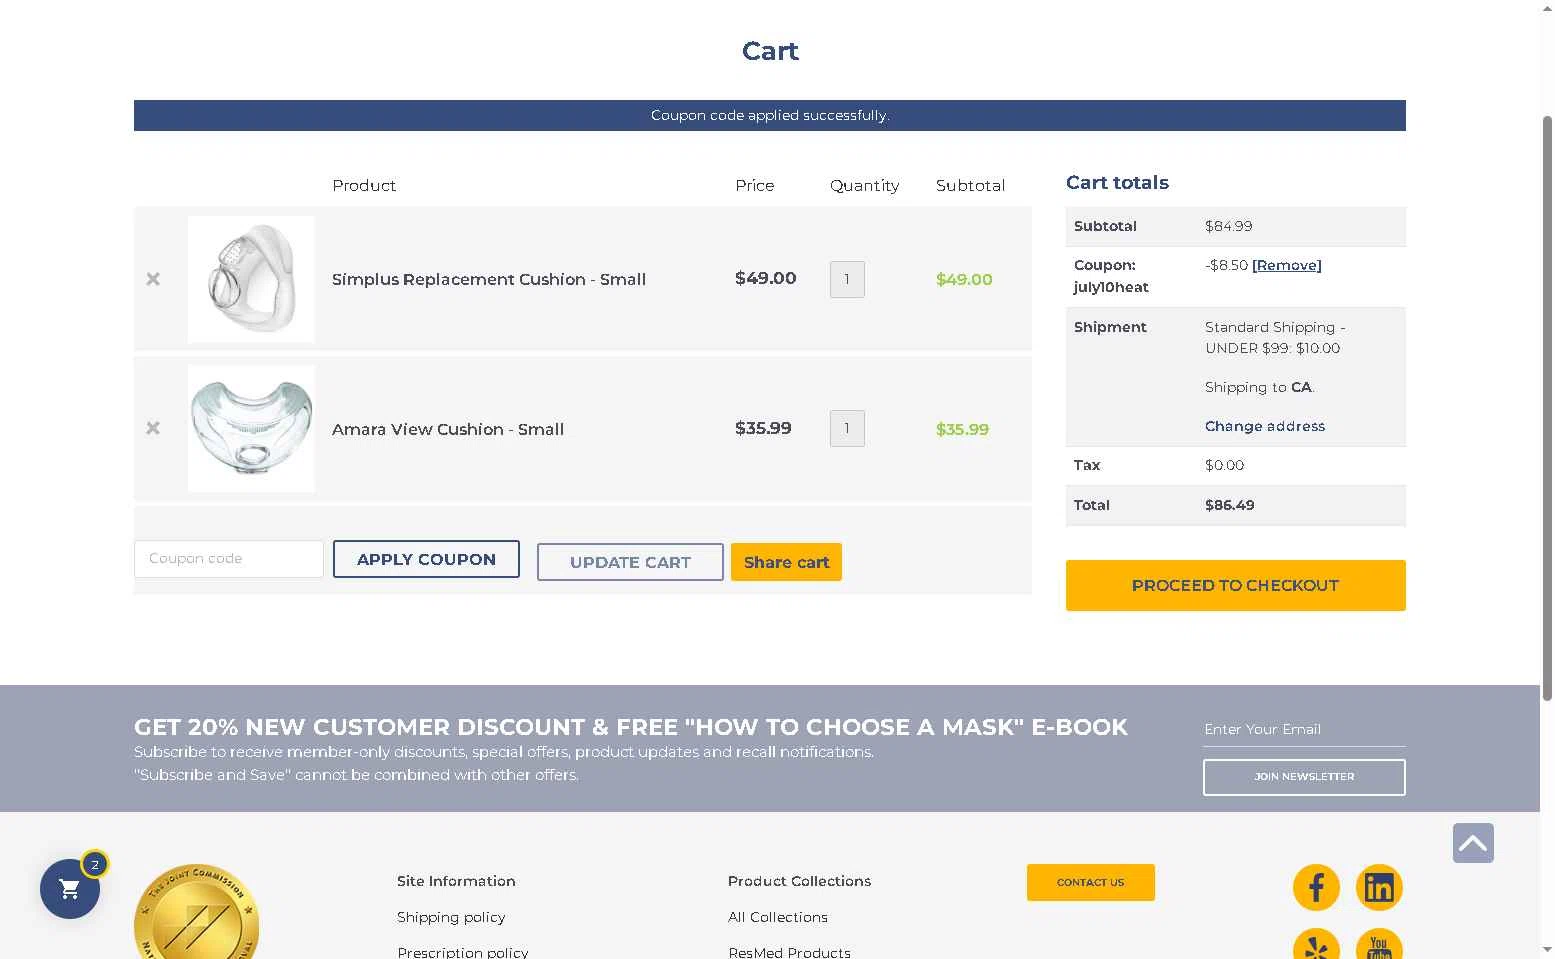Click Simplus Replacement Cushion product thumbnail
1555x959 pixels.
251,279
